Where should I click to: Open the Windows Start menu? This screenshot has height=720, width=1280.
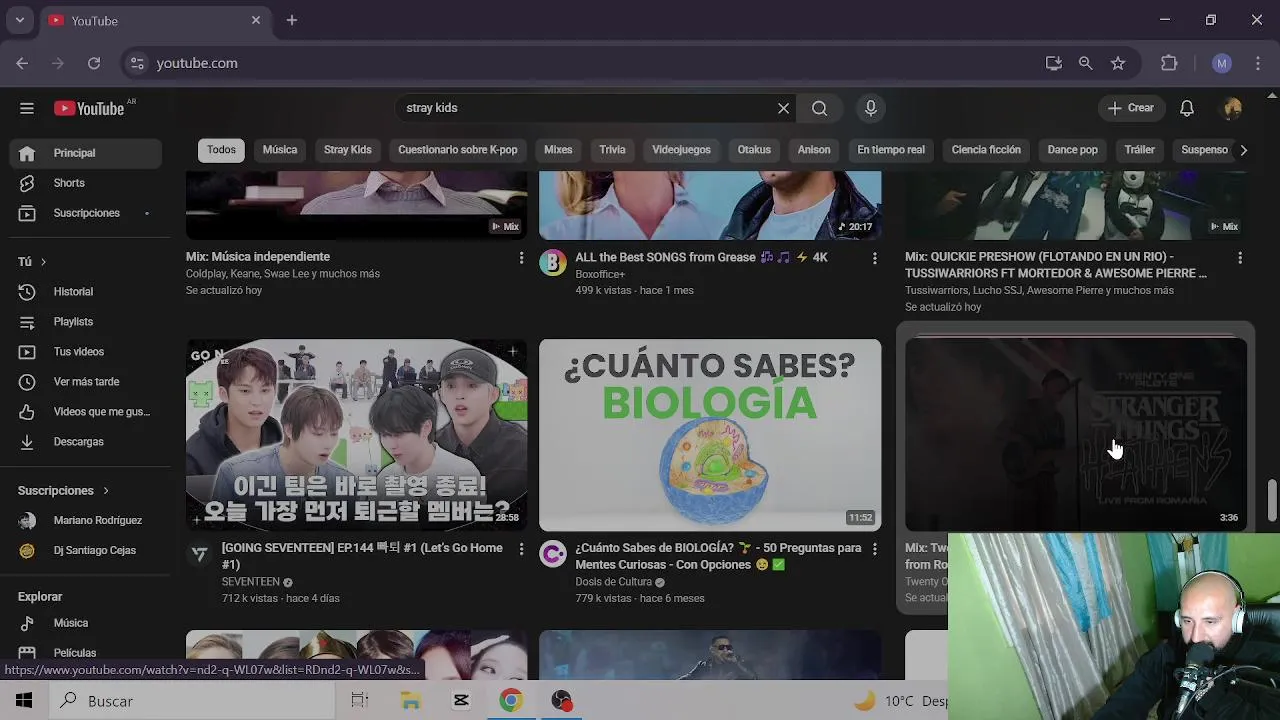click(24, 701)
